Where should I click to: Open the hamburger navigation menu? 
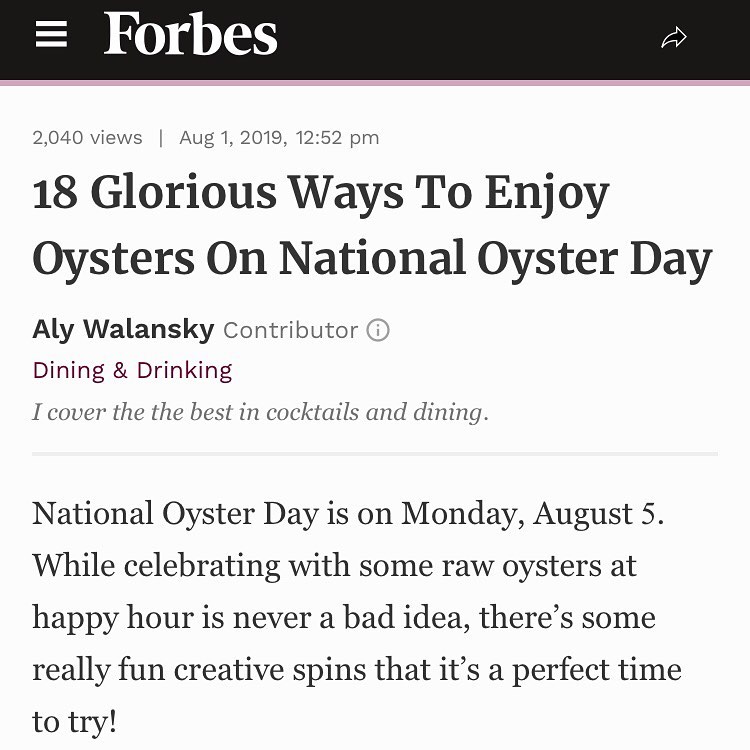coord(51,34)
